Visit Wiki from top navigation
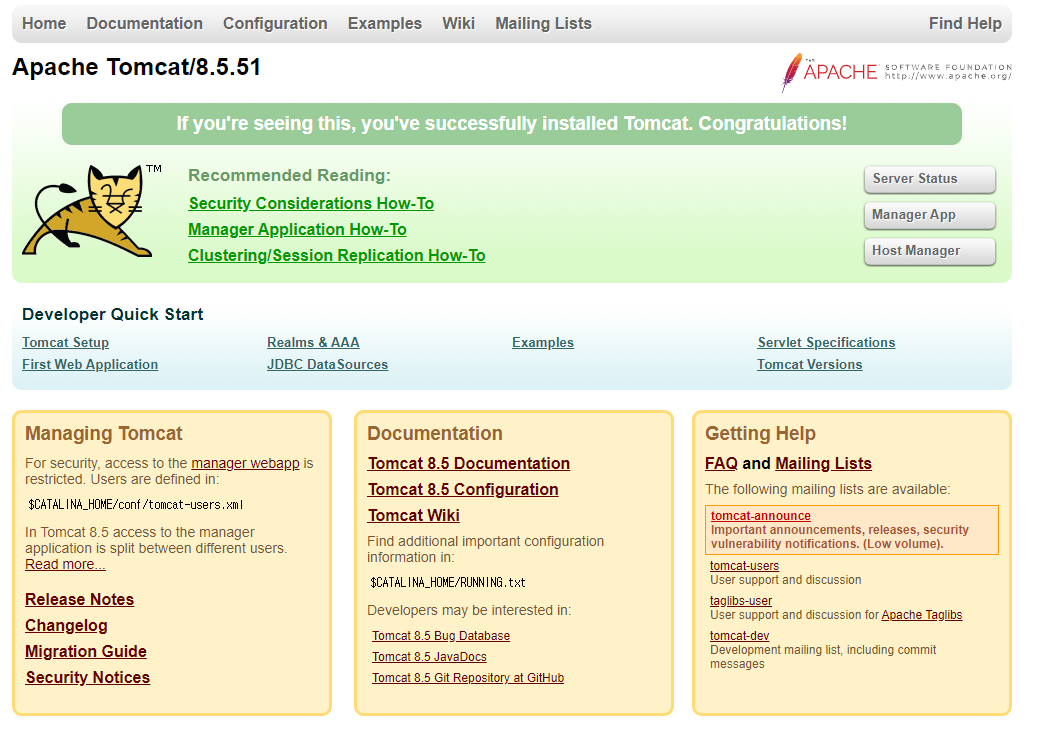 (x=459, y=23)
